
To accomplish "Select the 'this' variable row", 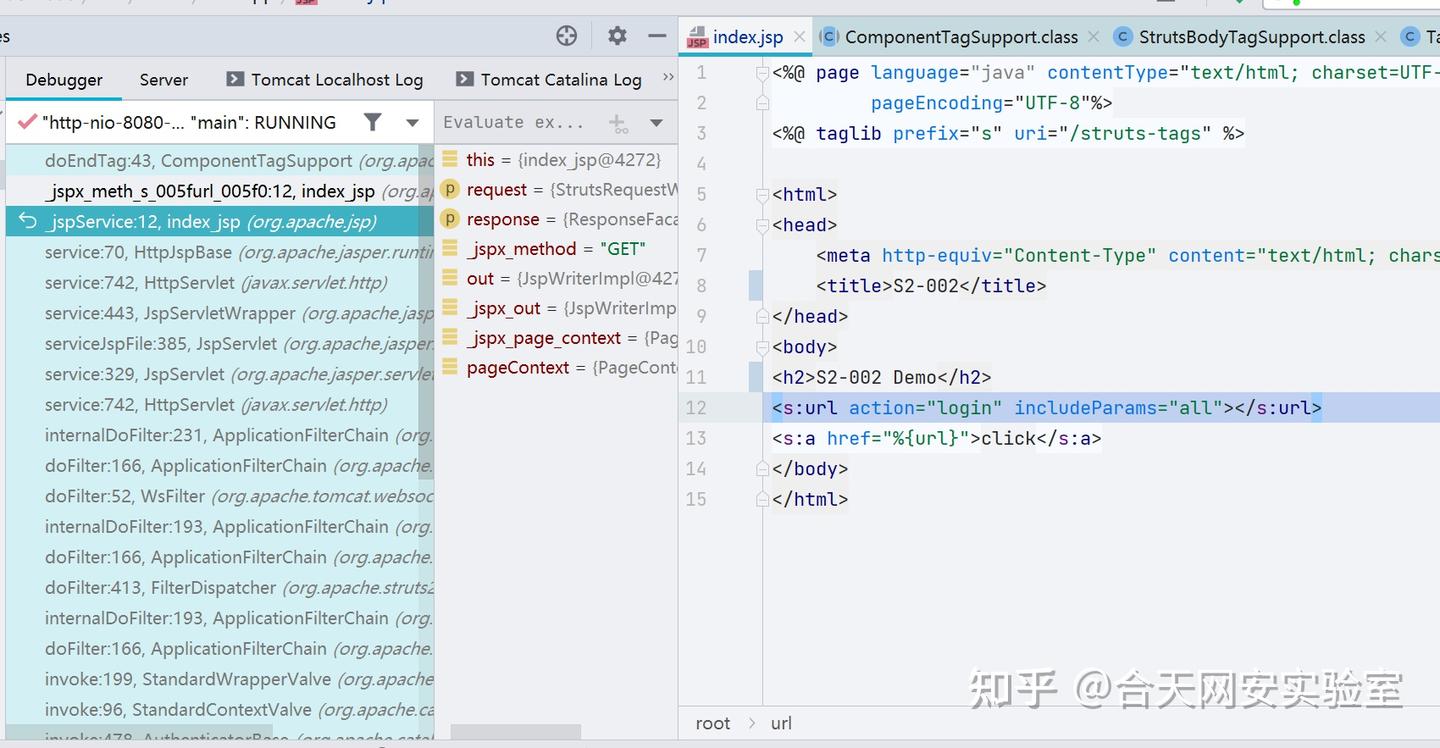I will click(558, 160).
